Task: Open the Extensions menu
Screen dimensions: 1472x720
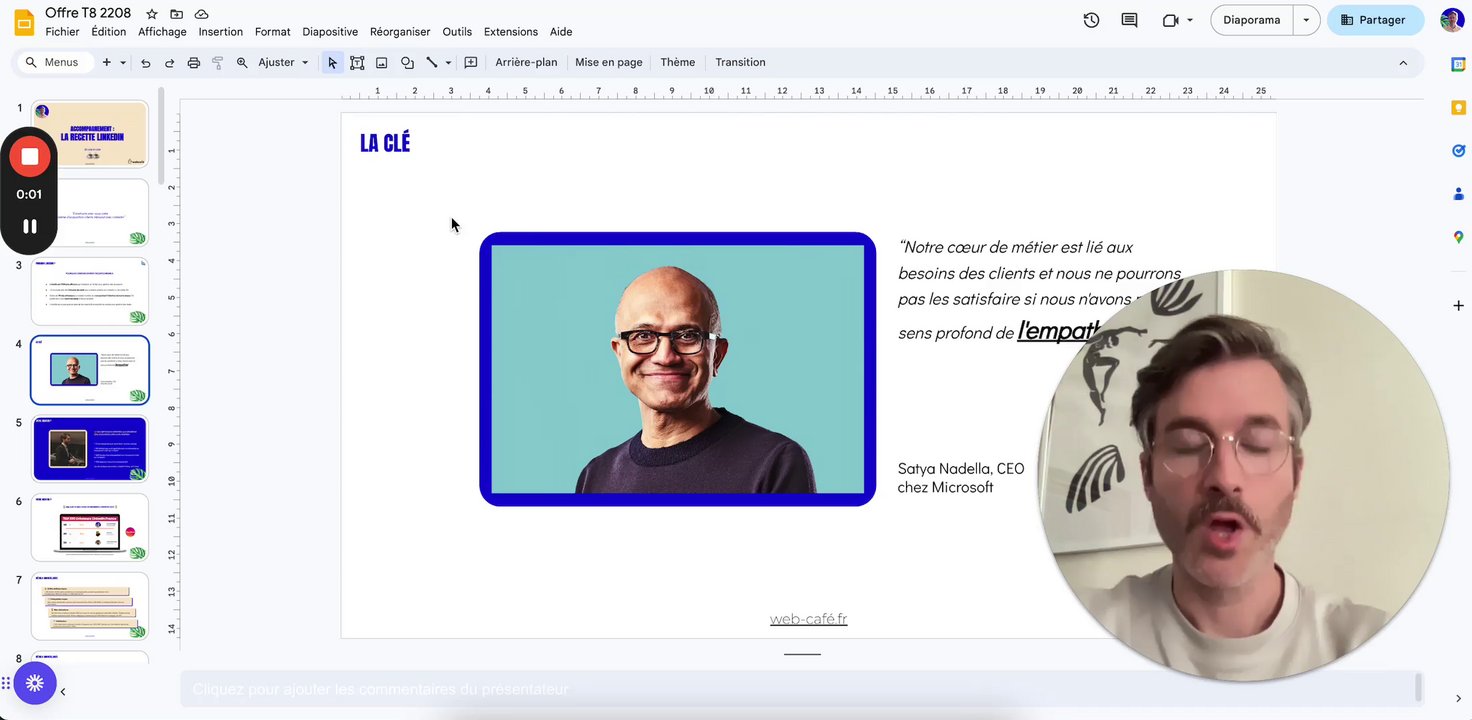Action: [x=511, y=32]
